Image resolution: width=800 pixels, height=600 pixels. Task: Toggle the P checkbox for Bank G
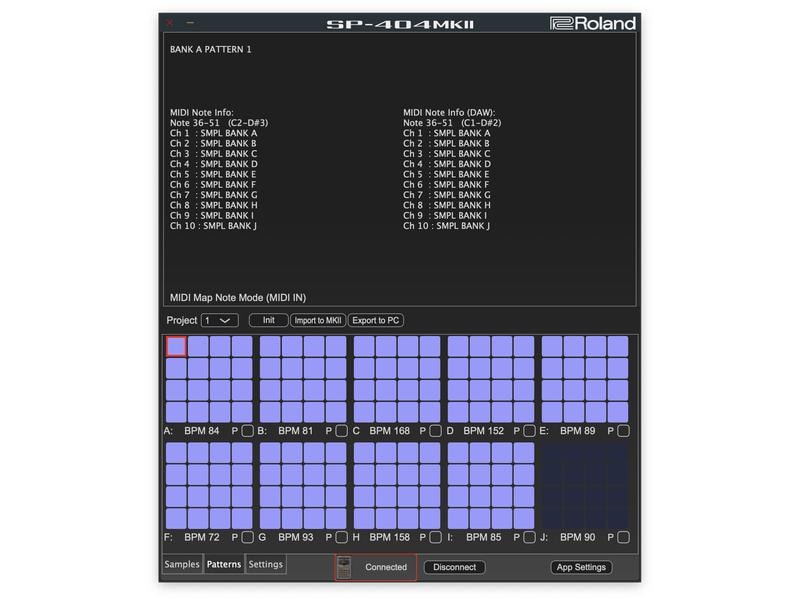(x=341, y=537)
